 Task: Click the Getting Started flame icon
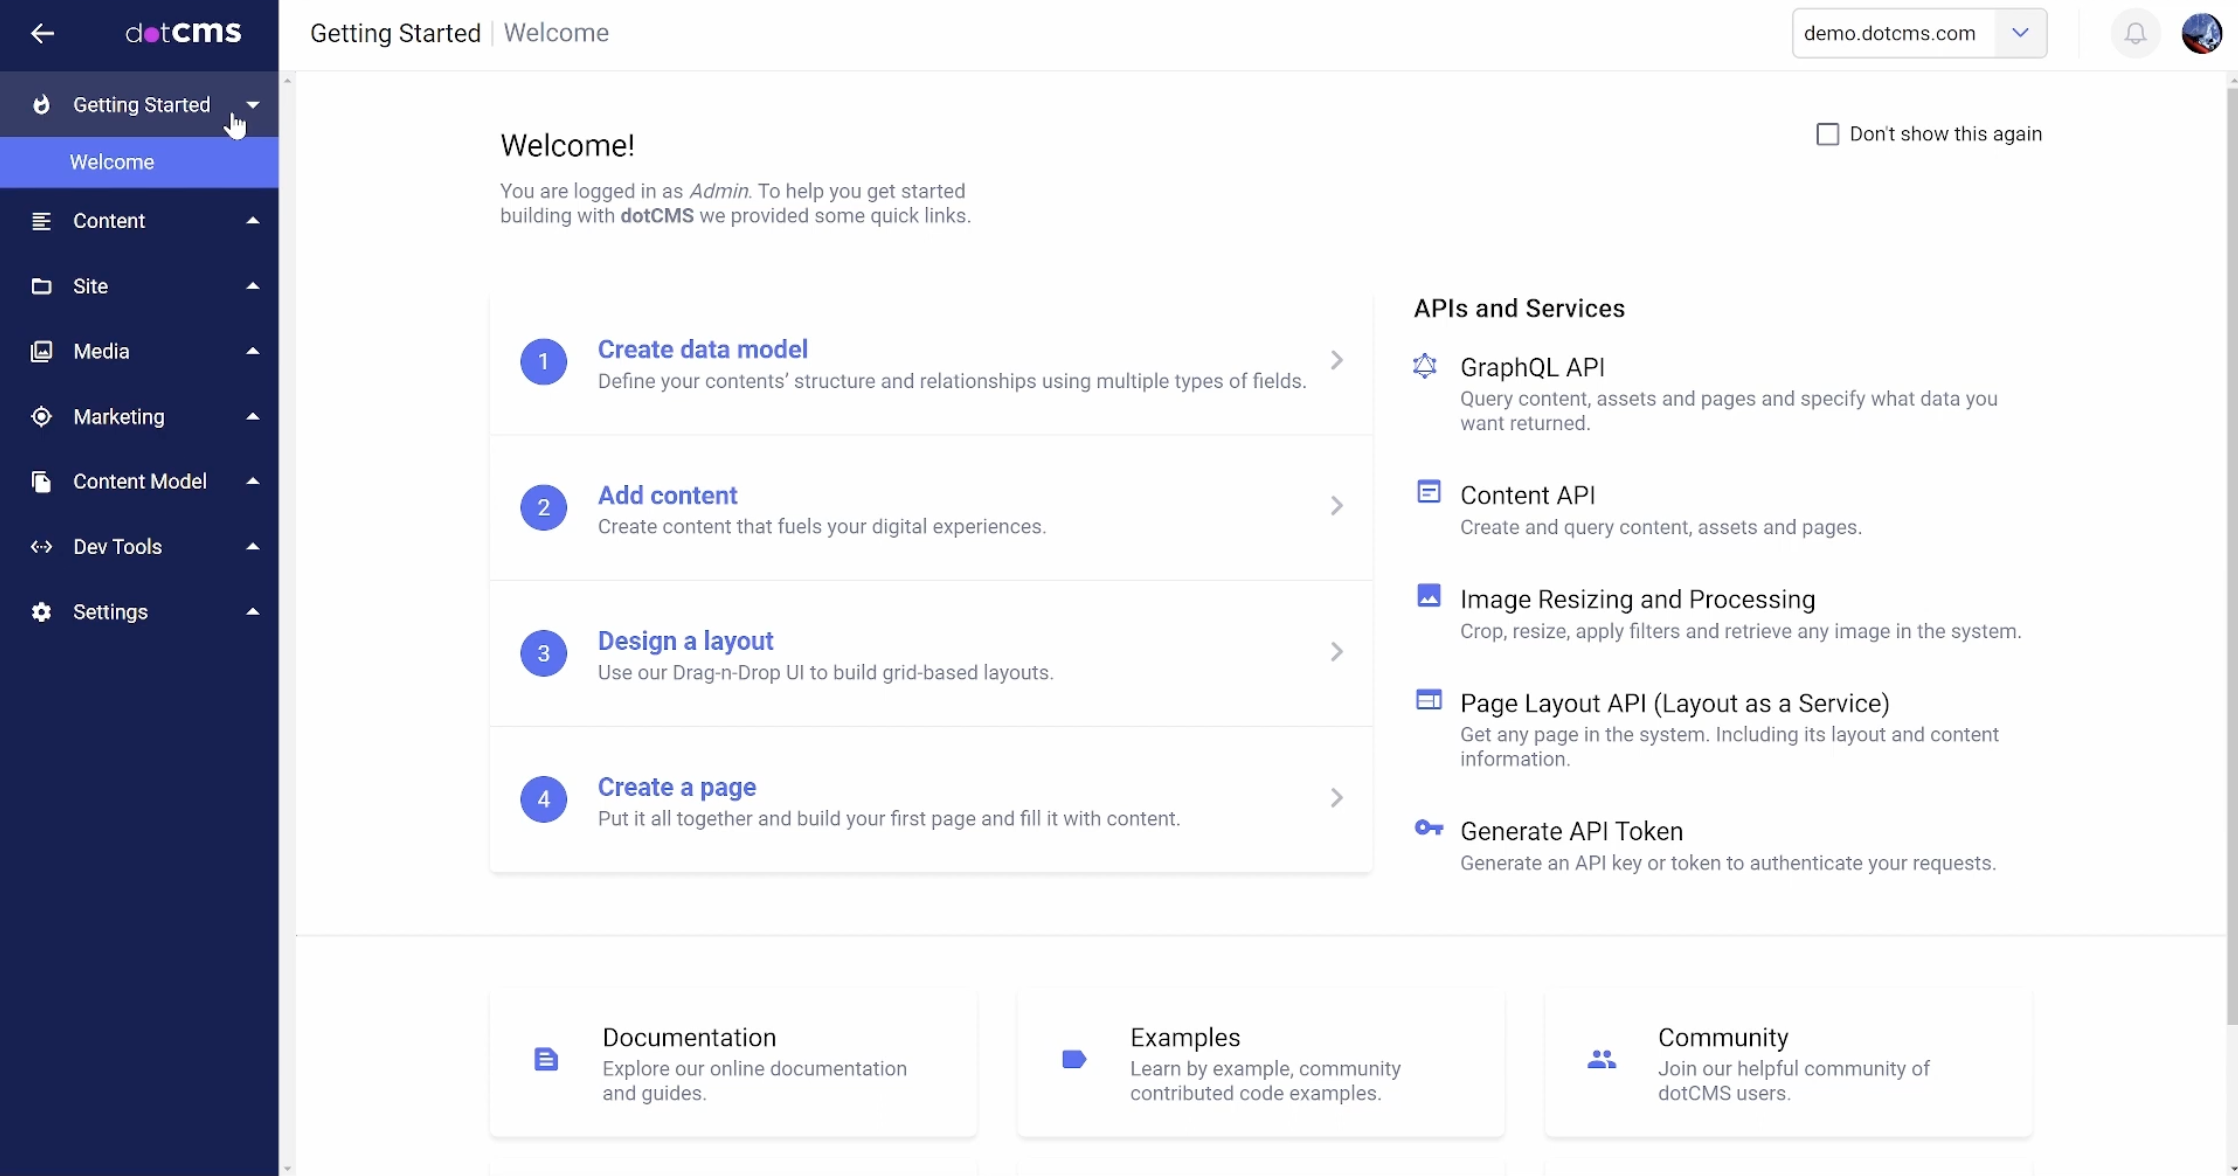point(41,105)
